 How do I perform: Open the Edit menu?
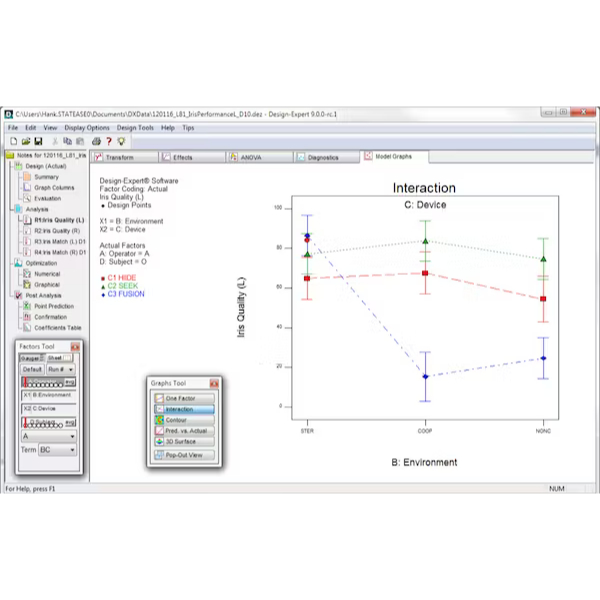(31, 128)
